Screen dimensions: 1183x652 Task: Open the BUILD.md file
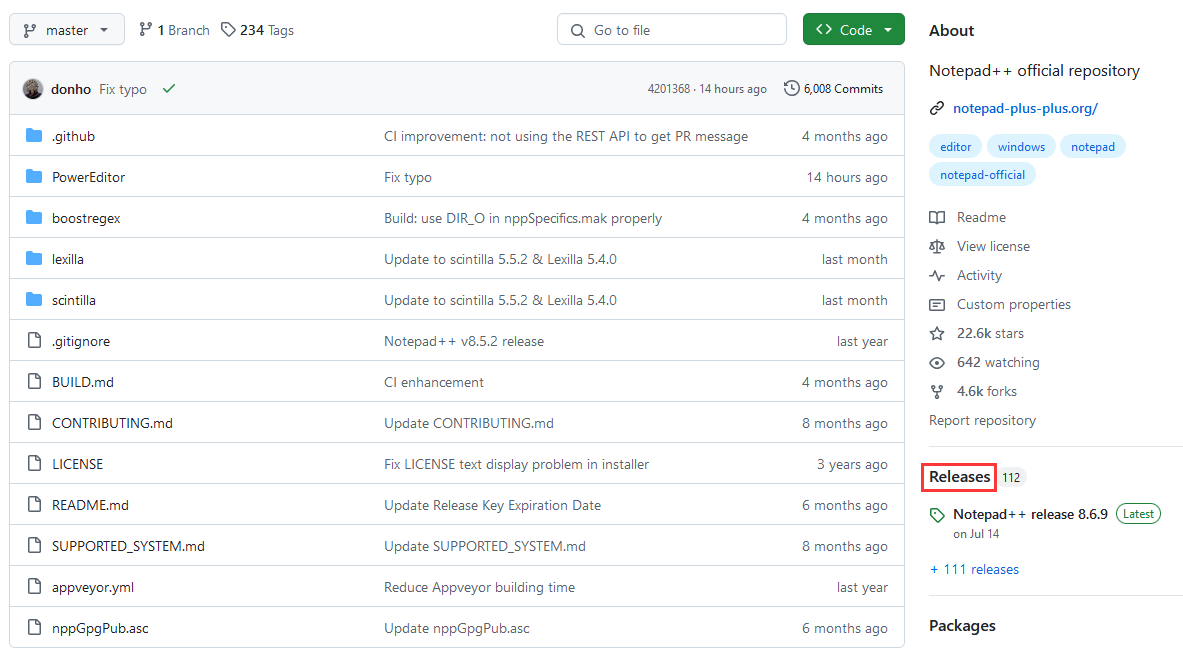click(x=83, y=382)
